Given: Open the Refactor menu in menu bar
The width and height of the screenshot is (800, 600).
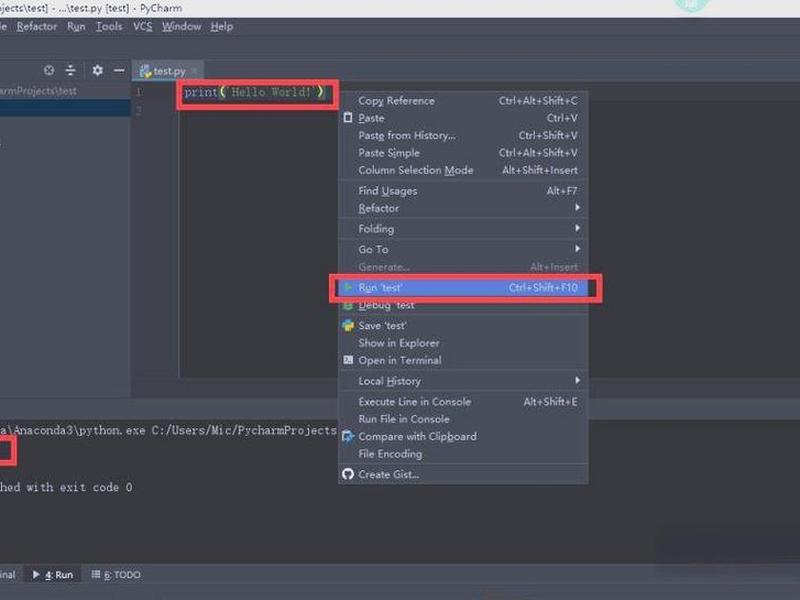Looking at the screenshot, I should click(36, 27).
